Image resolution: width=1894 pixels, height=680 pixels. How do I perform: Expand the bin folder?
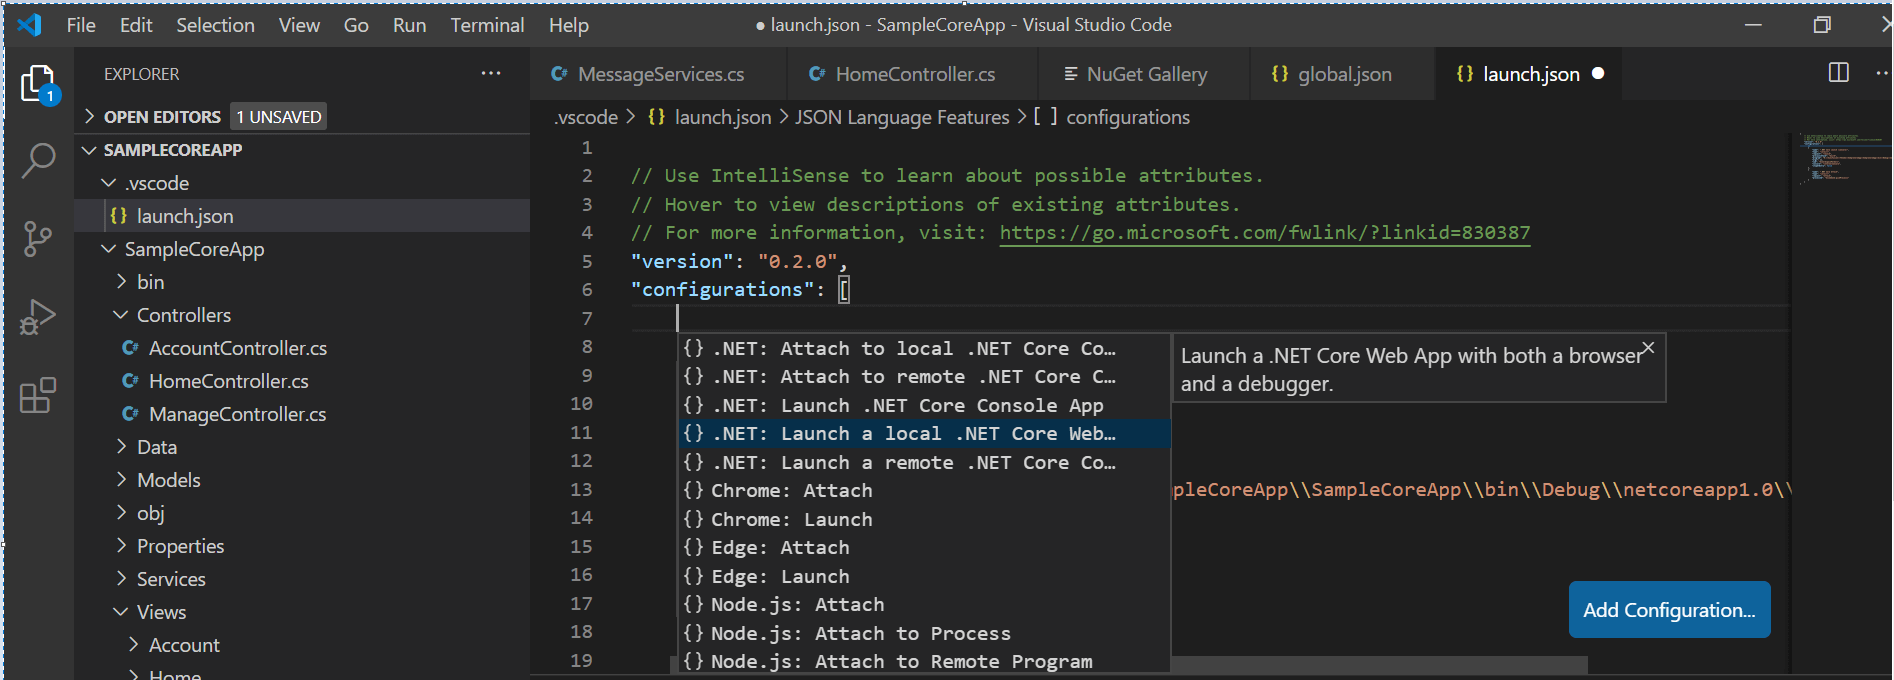122,282
